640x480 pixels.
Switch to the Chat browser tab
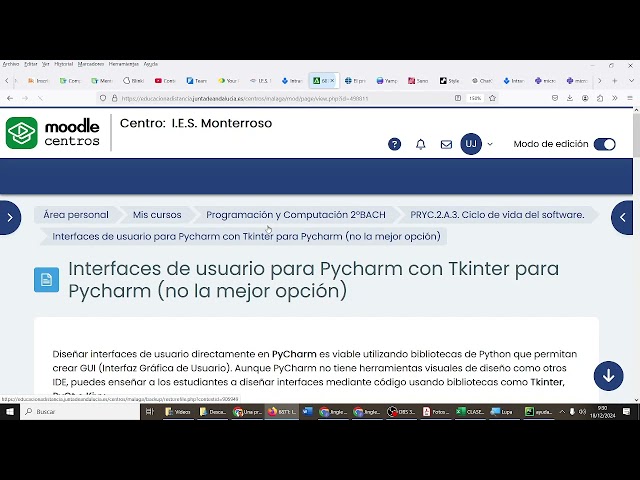(482, 81)
